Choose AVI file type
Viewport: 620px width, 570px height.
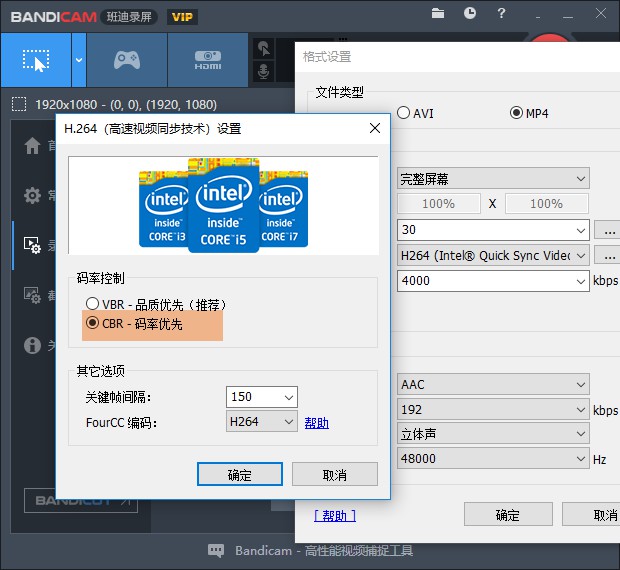point(415,113)
